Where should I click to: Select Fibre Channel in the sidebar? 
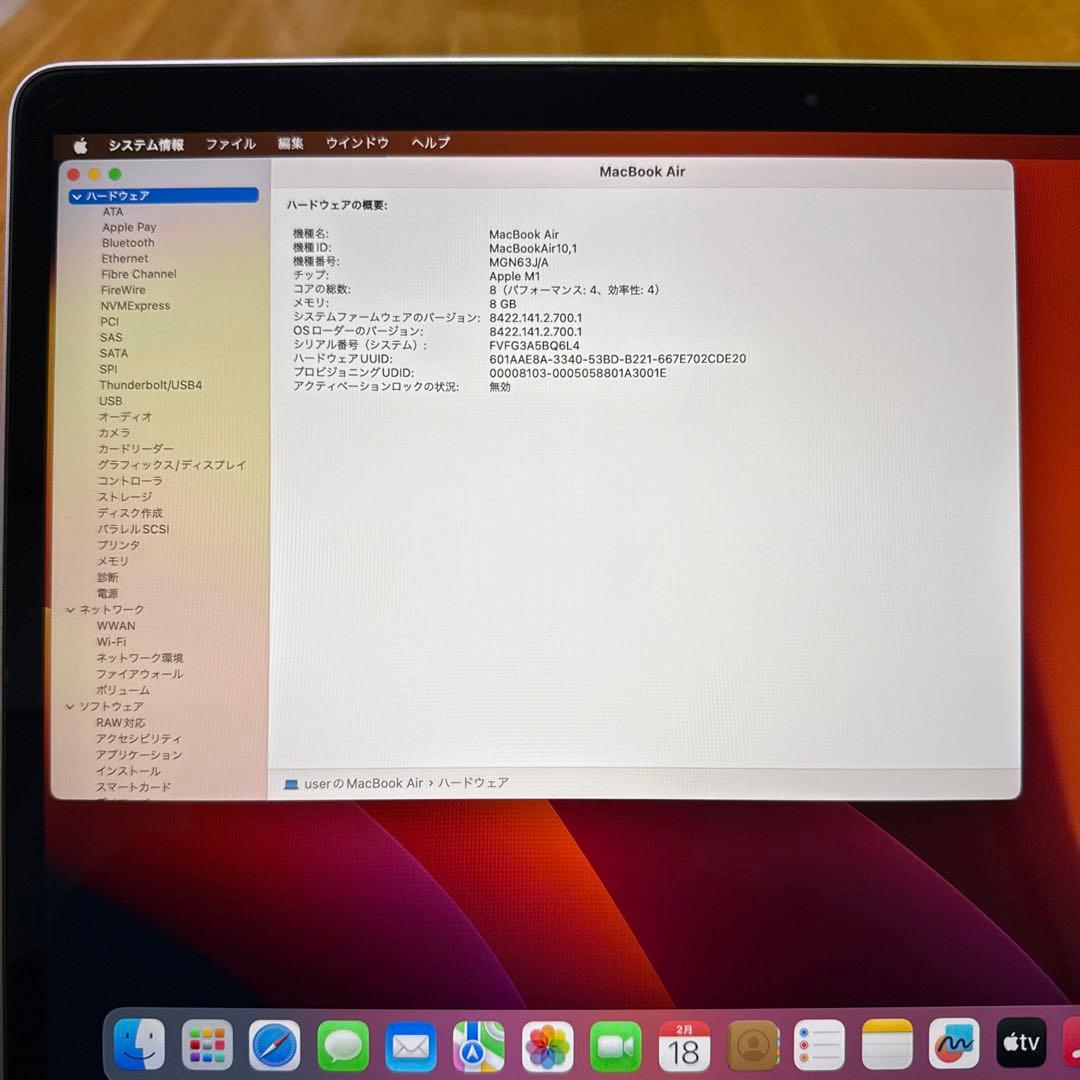139,274
